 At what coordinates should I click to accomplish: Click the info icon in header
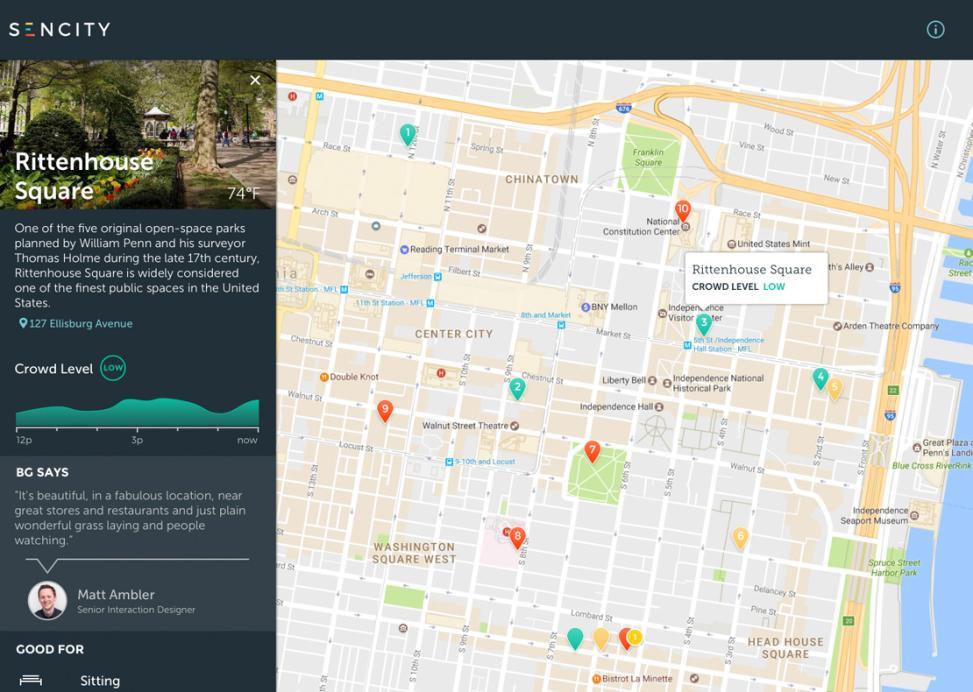[x=935, y=29]
